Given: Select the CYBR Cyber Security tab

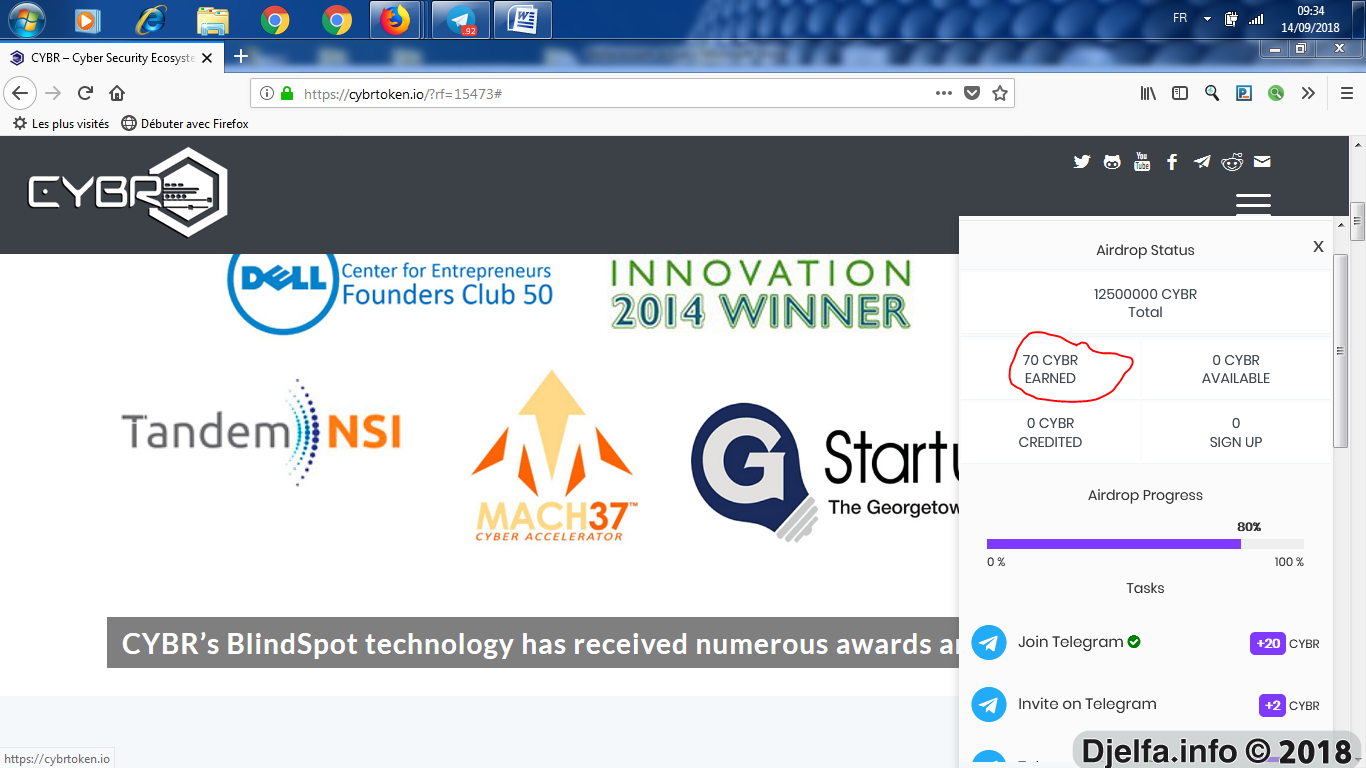Looking at the screenshot, I should (112, 58).
